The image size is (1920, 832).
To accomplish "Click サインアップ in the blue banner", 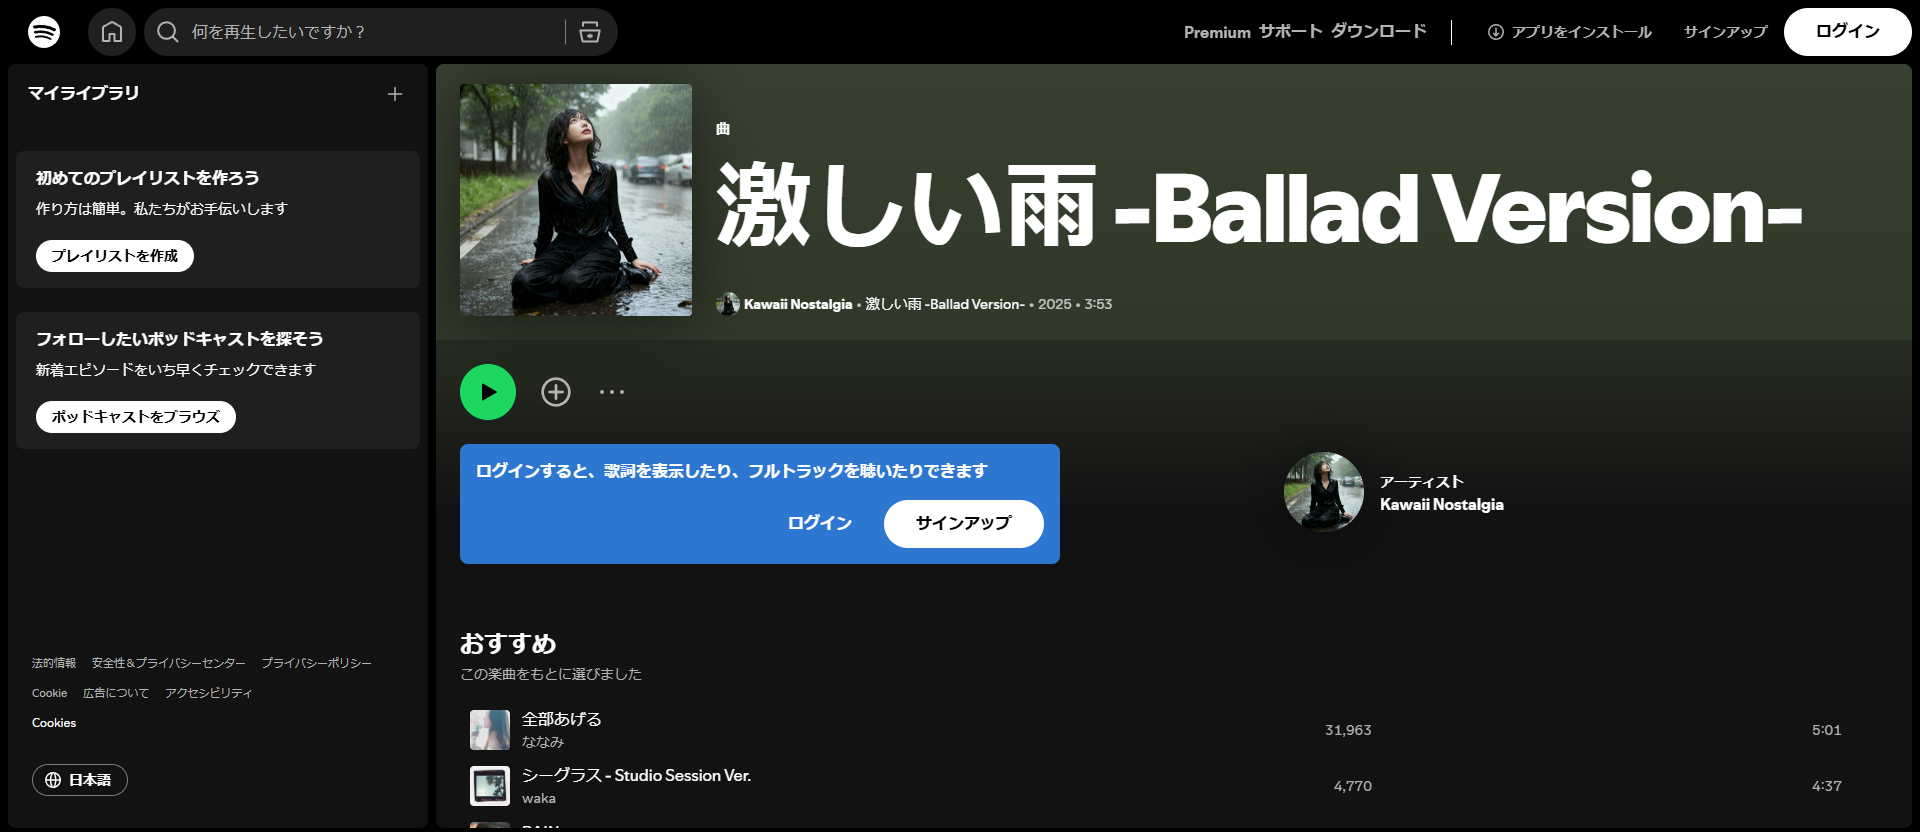I will pos(963,523).
